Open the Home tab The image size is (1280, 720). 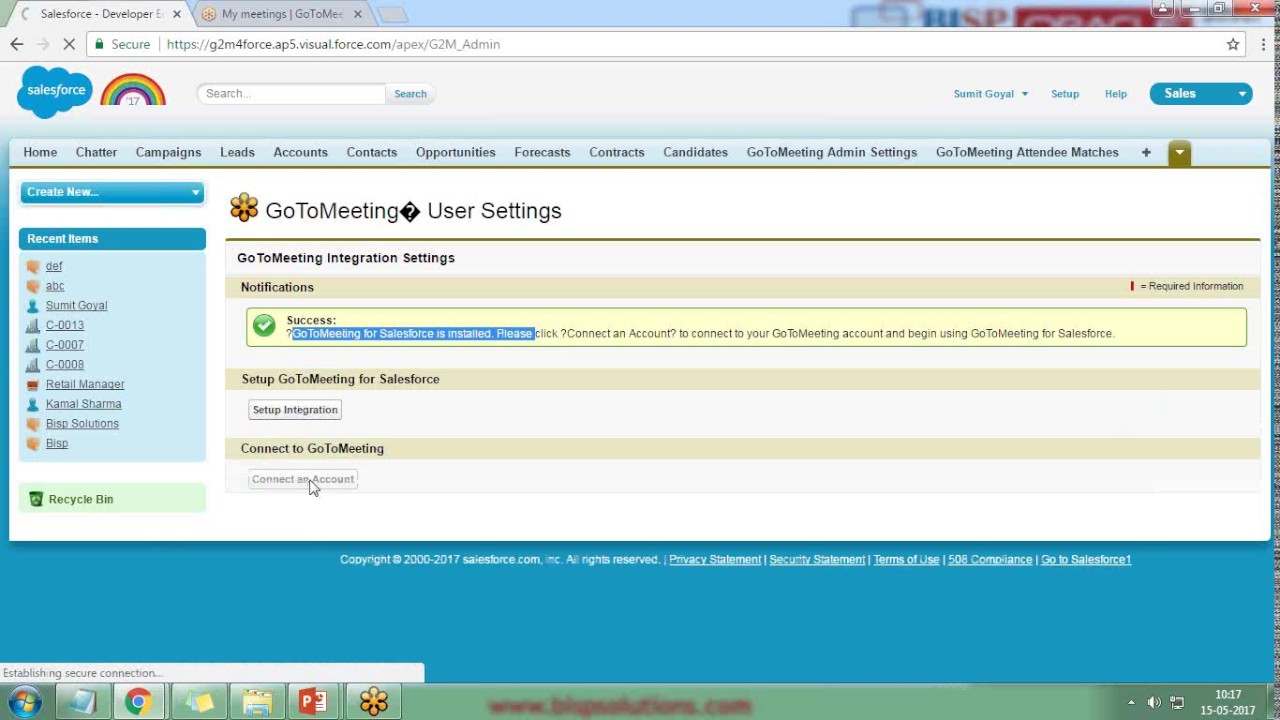click(40, 152)
